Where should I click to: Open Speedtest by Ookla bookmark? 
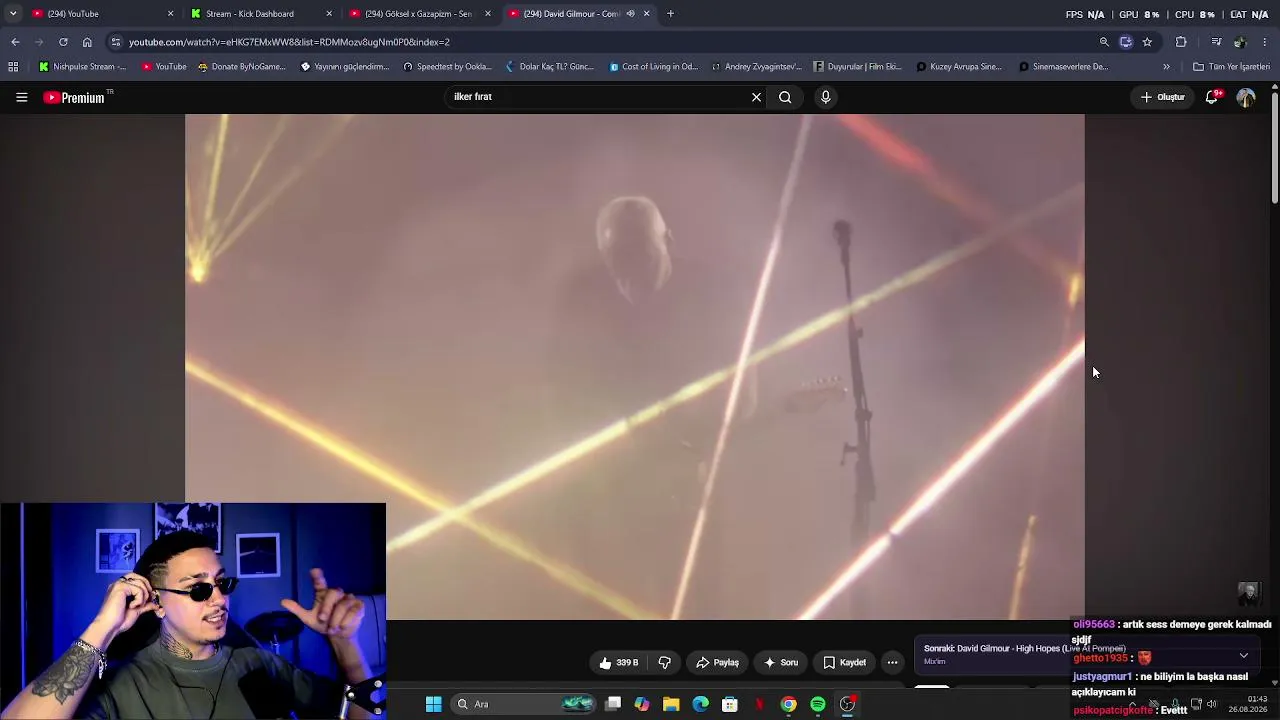pos(447,67)
